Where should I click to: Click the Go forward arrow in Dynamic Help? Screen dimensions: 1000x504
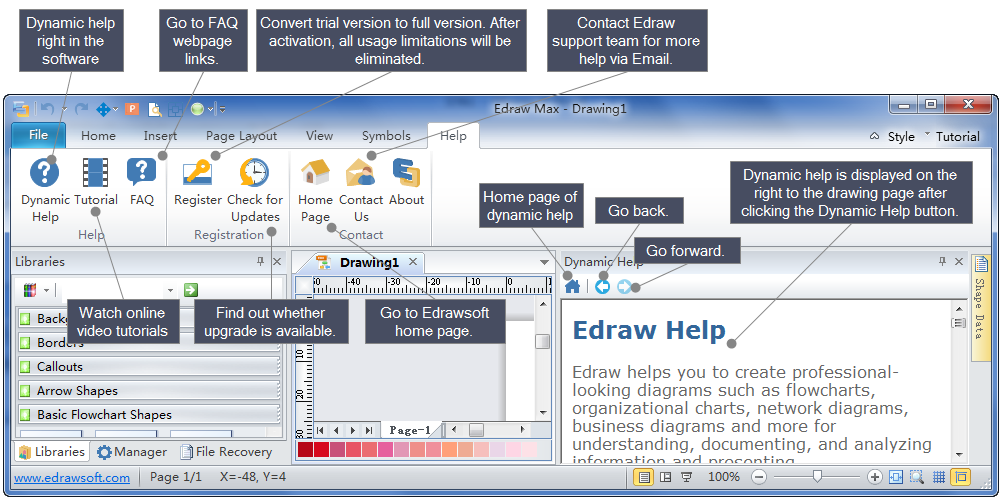(624, 286)
